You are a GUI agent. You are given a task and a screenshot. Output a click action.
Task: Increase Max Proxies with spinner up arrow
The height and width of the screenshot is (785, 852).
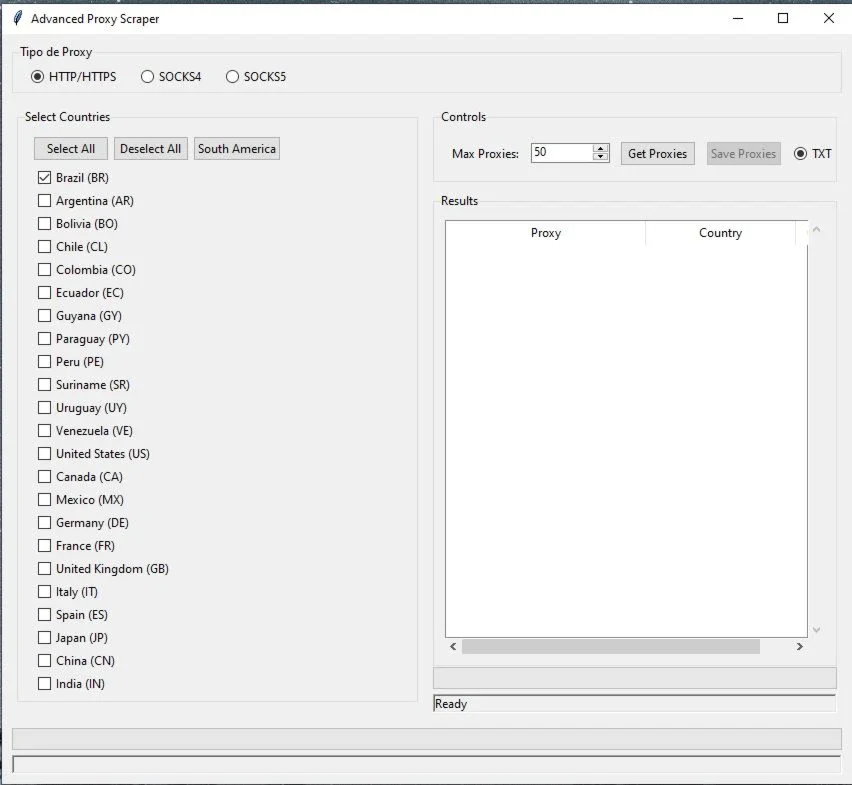click(600, 148)
